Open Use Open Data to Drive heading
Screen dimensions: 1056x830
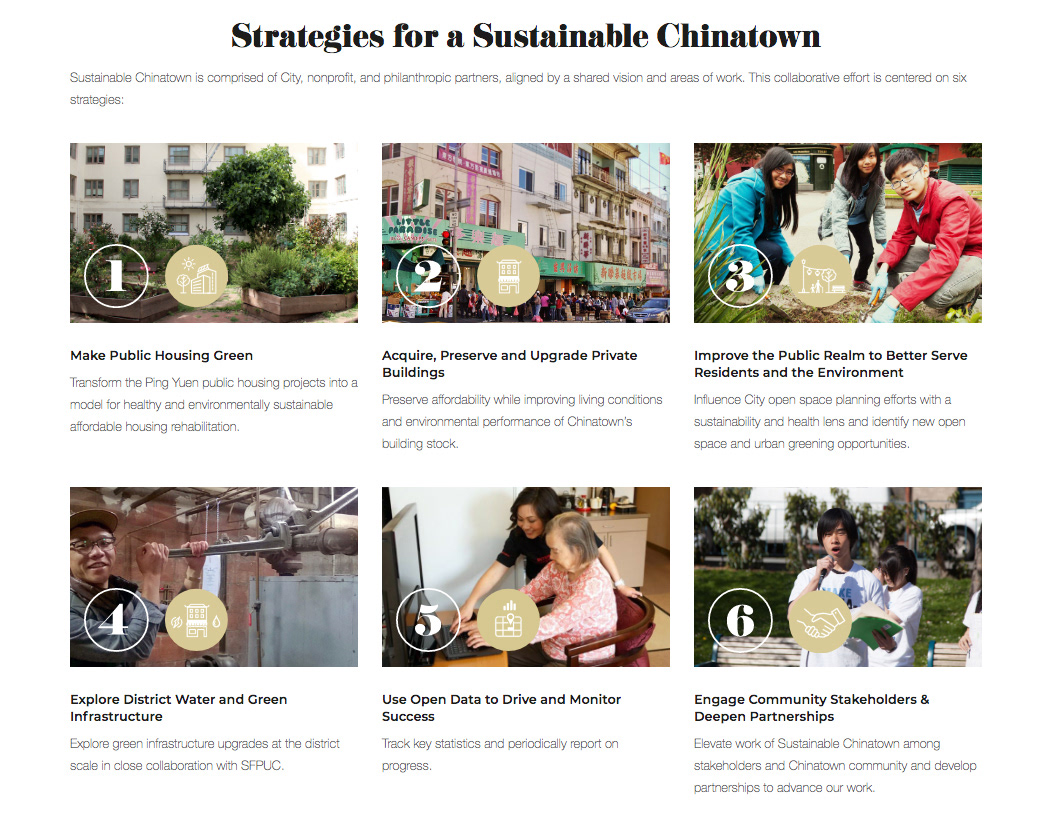[501, 708]
